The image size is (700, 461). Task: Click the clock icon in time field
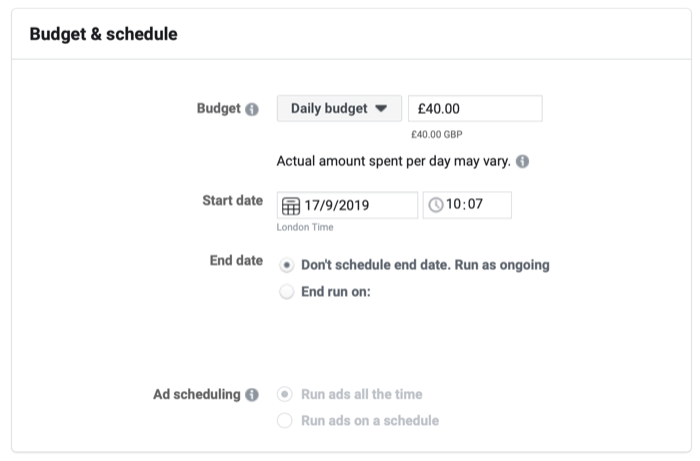pyautogui.click(x=436, y=205)
